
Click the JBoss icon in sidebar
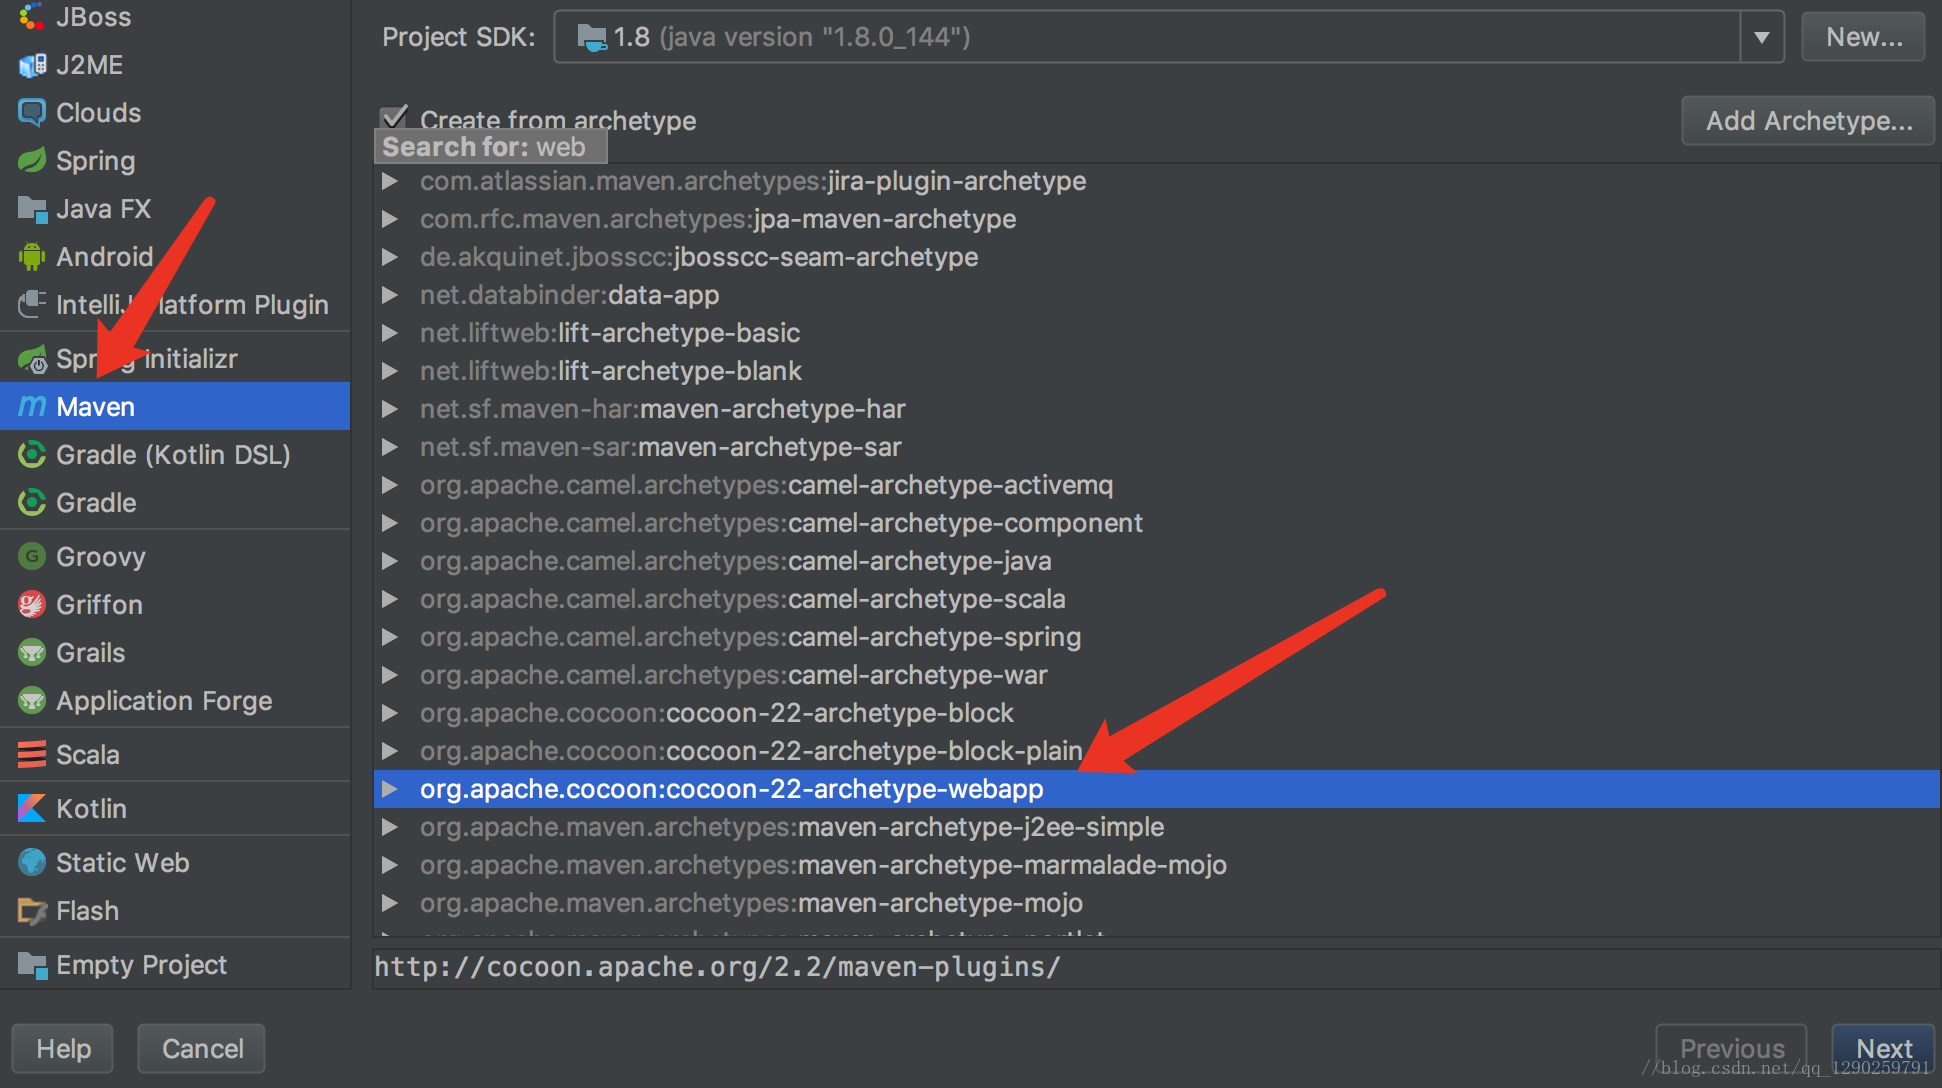(32, 17)
